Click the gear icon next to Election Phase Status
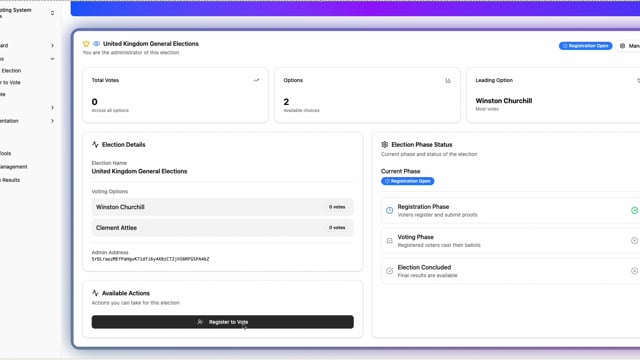Screen dimensions: 640x360 (384, 144)
